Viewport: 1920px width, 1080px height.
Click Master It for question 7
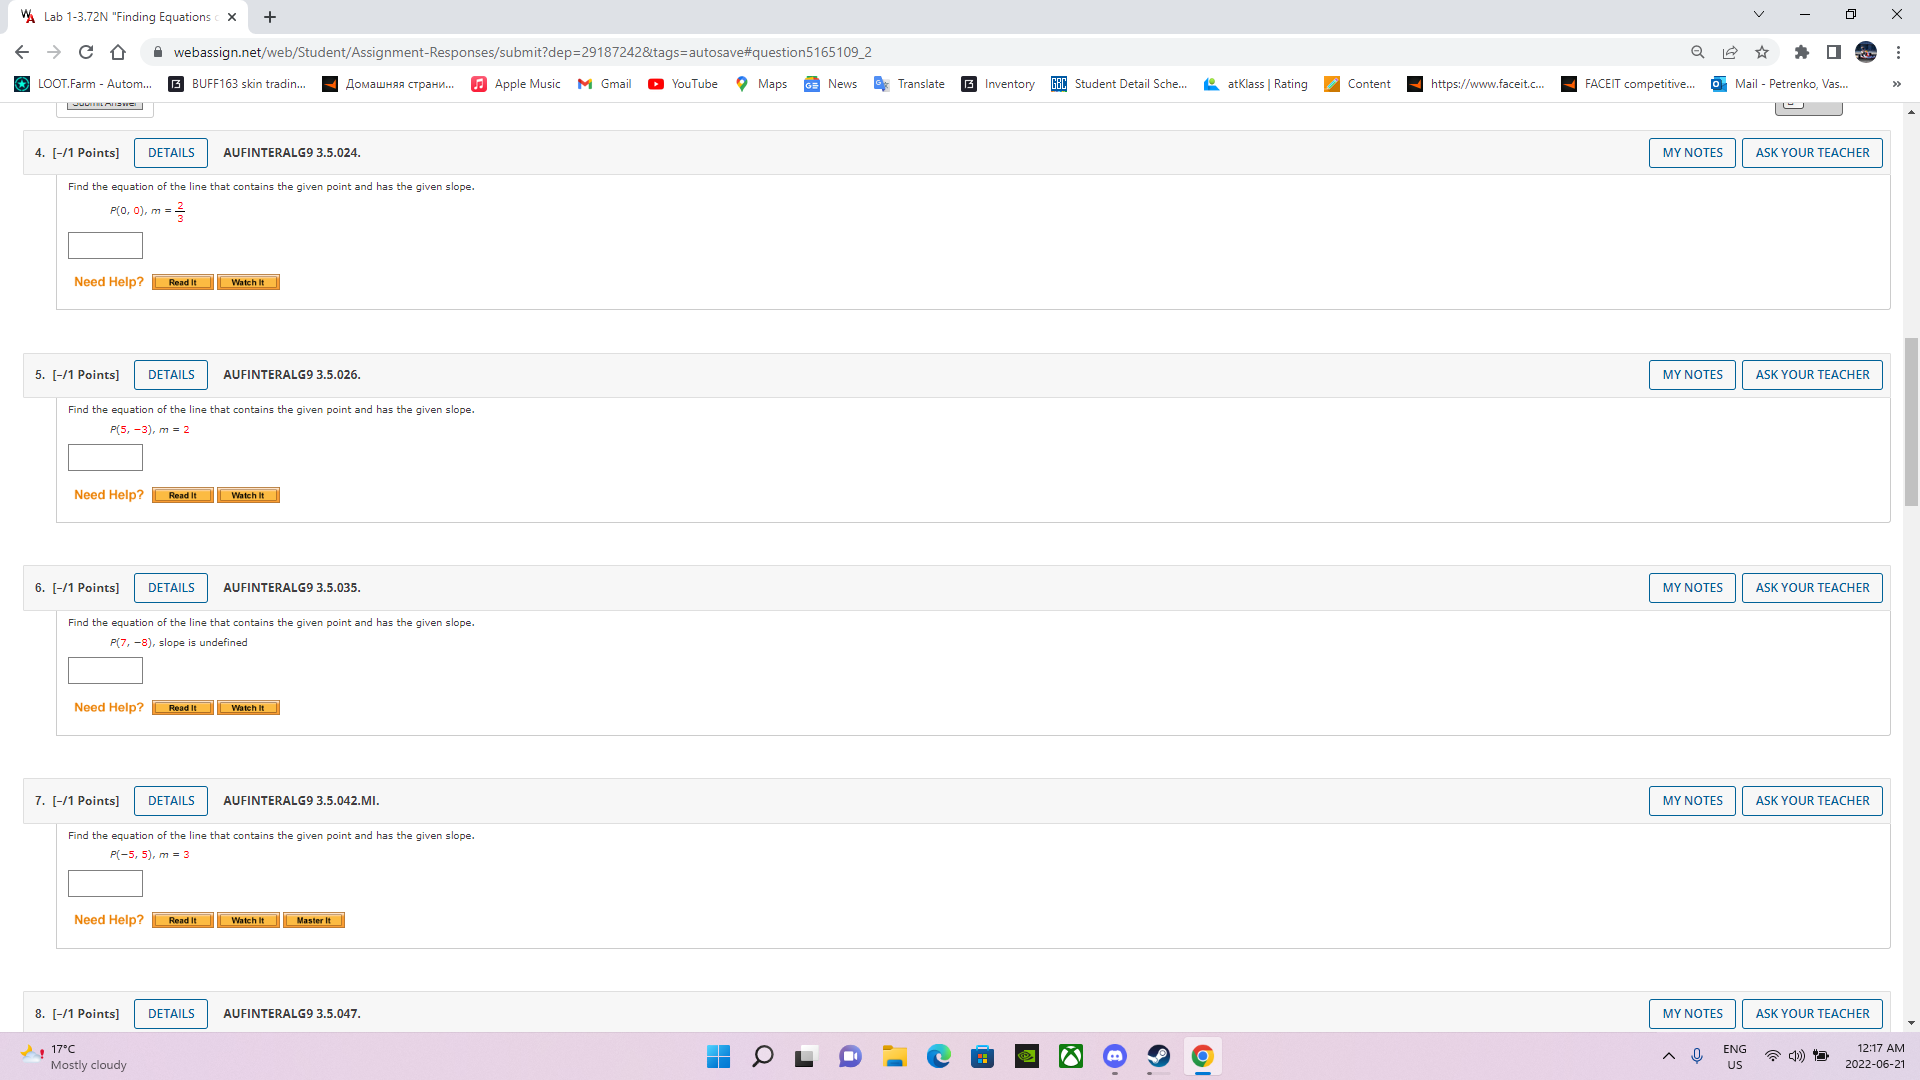(314, 921)
